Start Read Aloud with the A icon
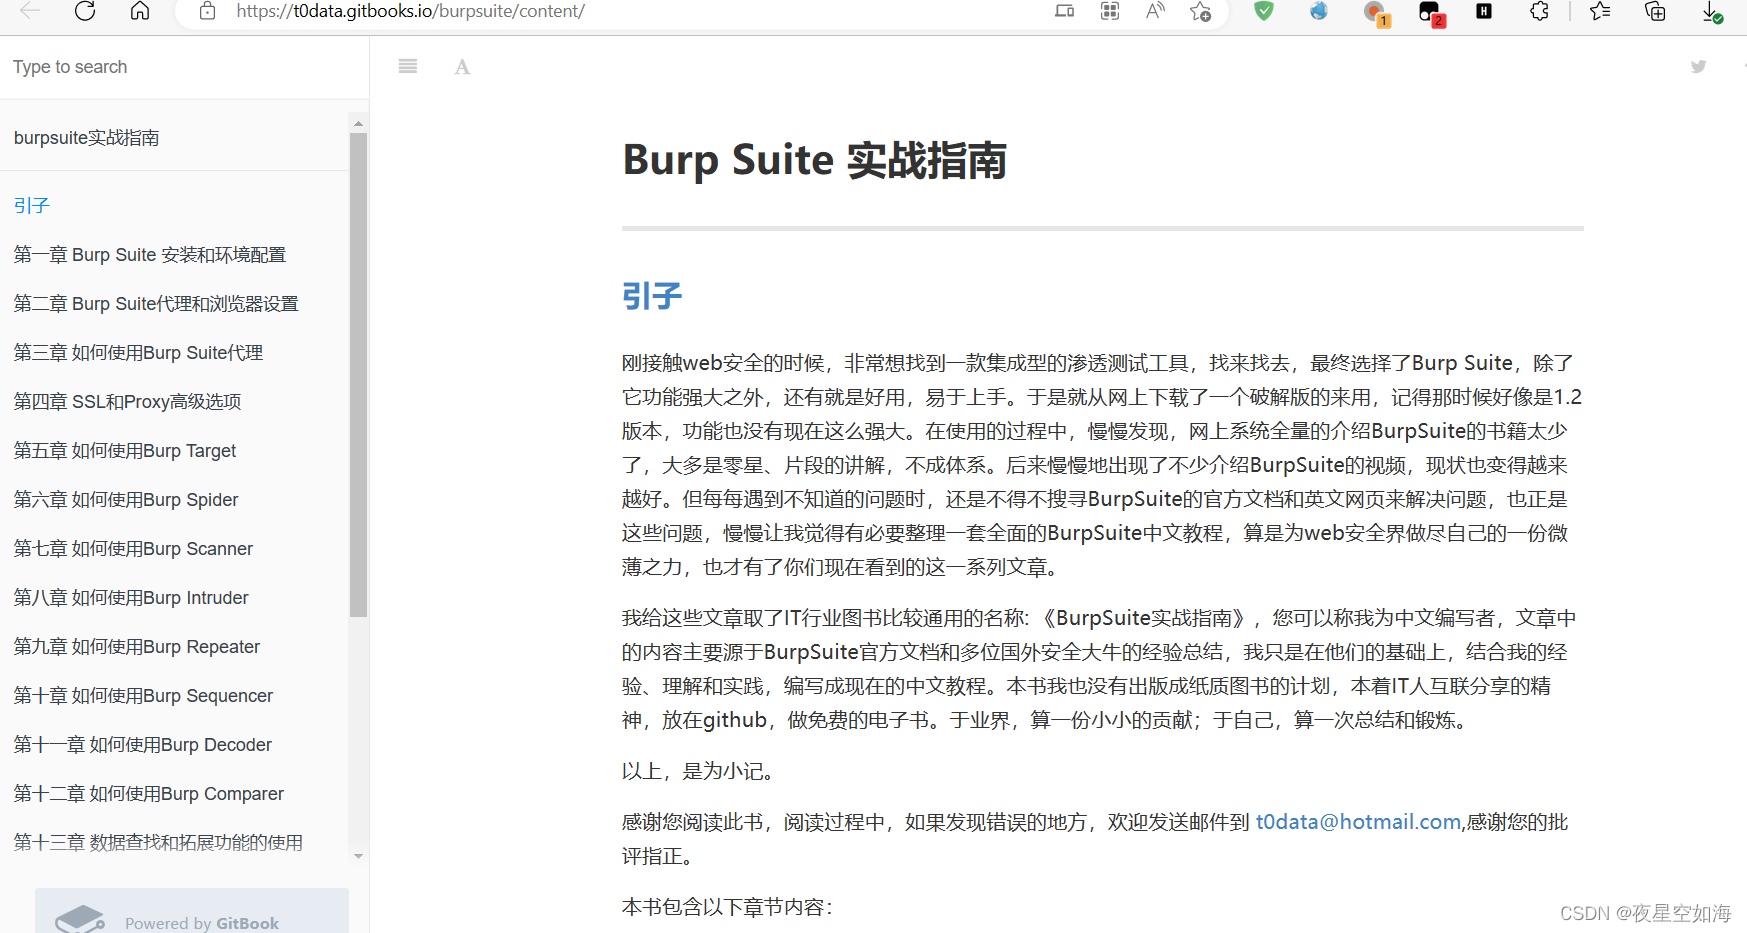1747x933 pixels. tap(1155, 11)
